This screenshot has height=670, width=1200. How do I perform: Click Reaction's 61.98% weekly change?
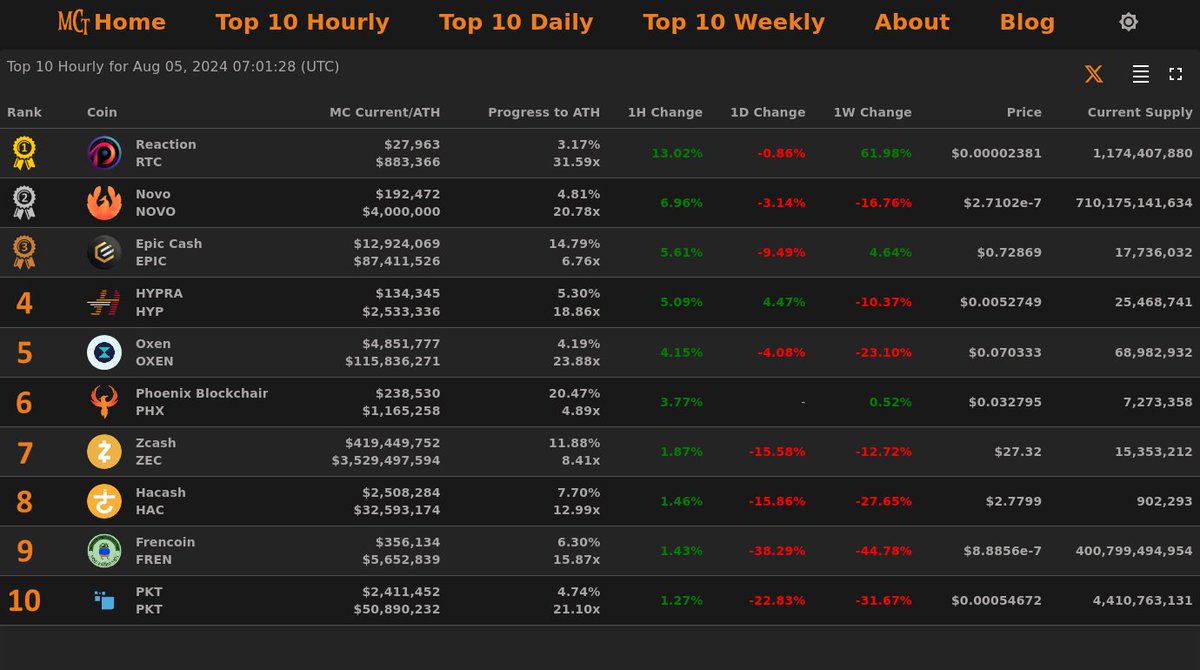[x=886, y=153]
